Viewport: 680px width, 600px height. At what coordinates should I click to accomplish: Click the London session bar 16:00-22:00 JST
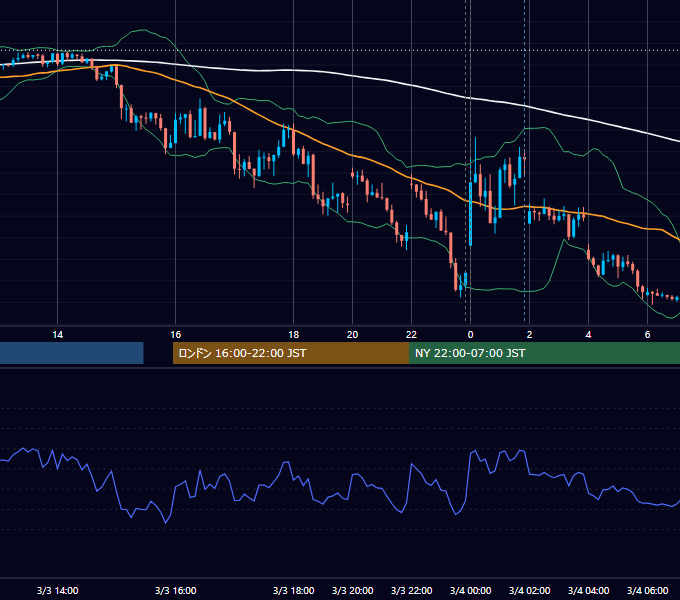tap(291, 353)
